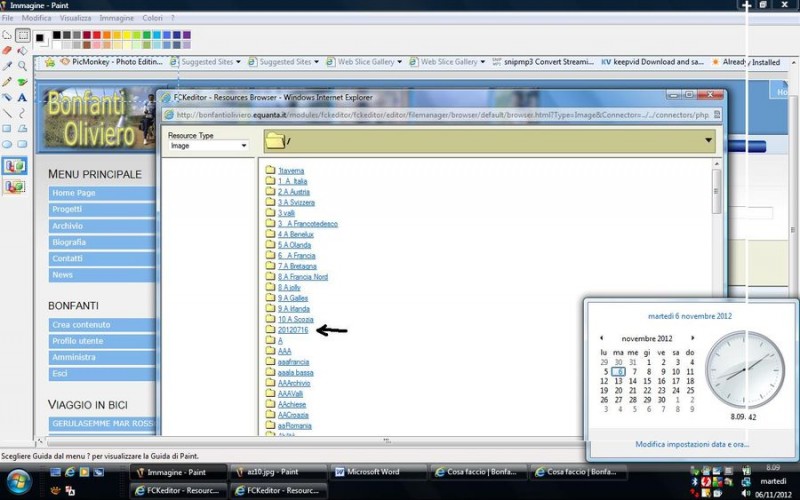Choose the Rectangular selection tool

22,35
